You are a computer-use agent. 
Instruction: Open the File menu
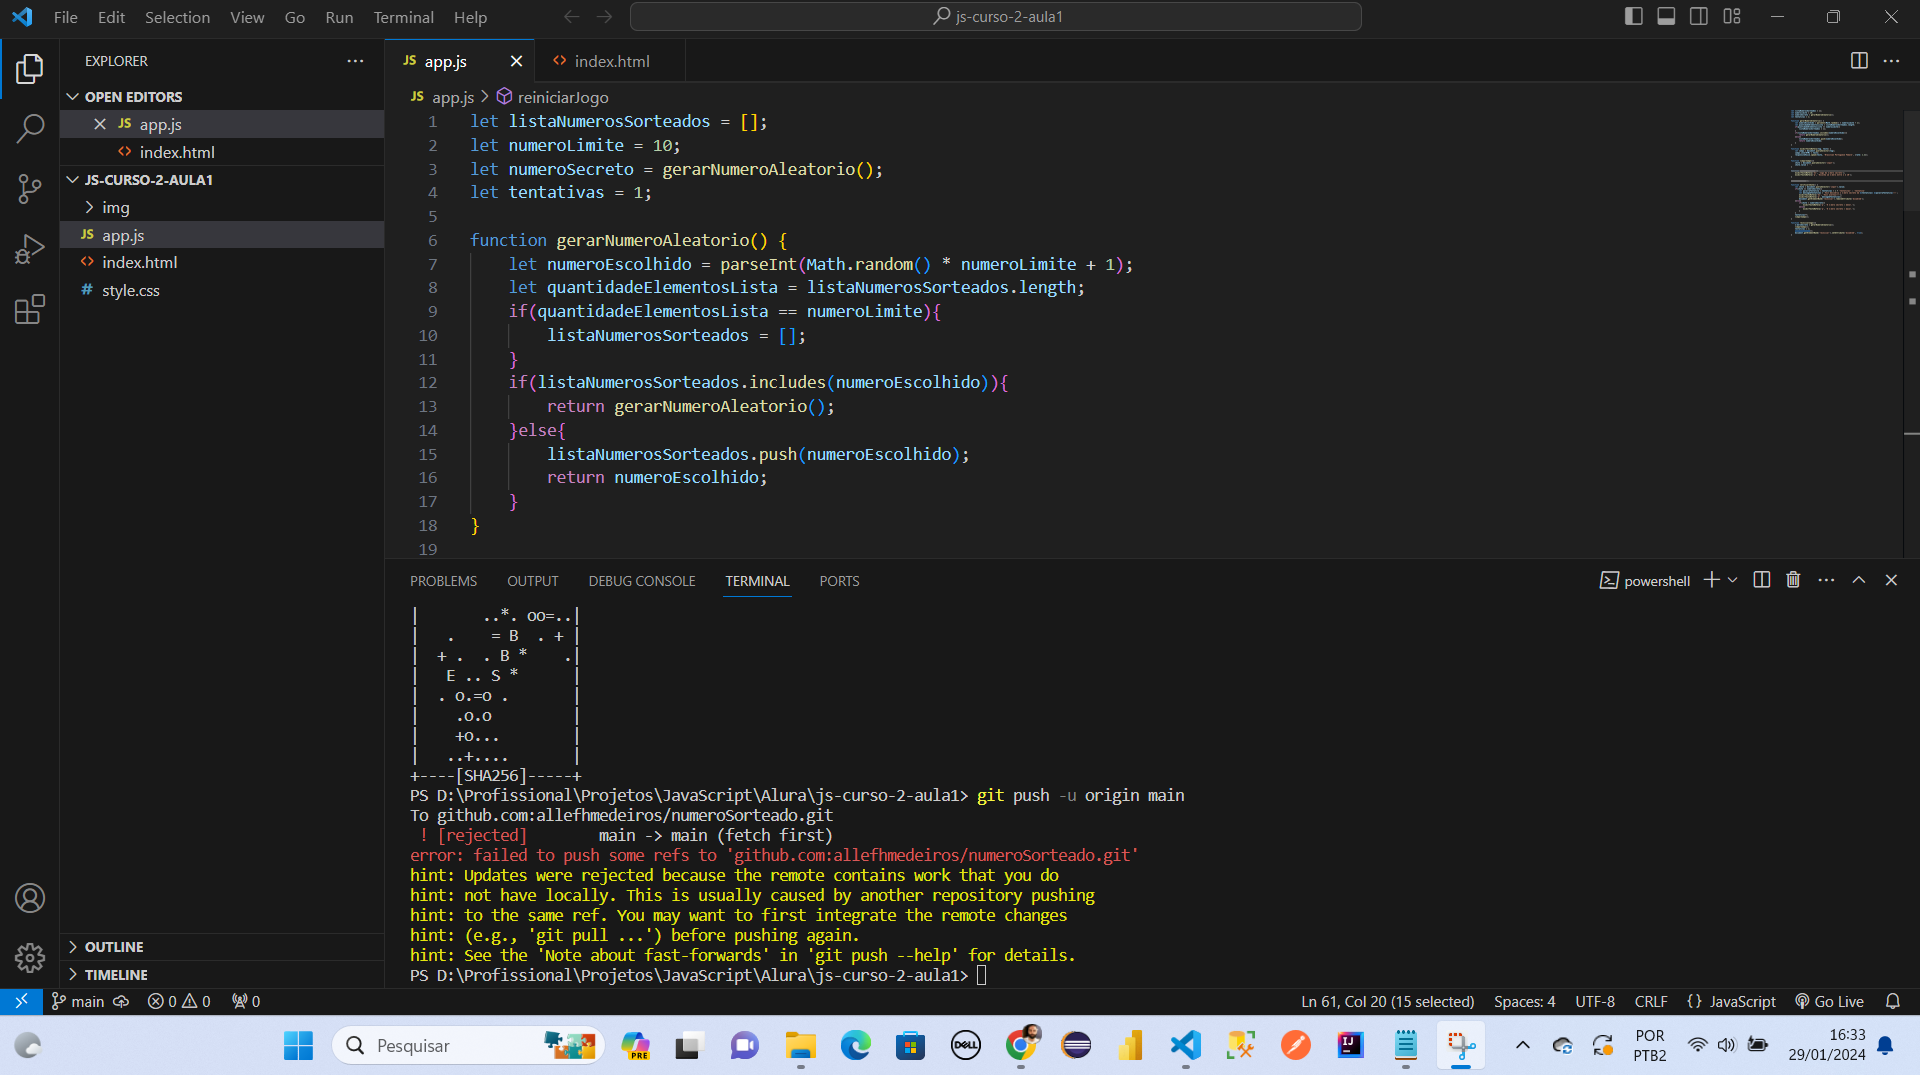[66, 17]
